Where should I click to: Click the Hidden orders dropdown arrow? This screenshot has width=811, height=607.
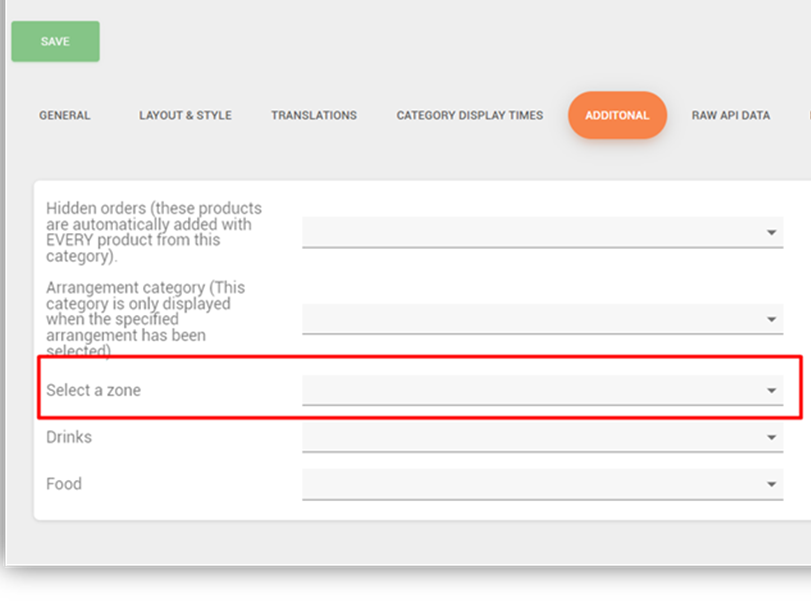772,233
